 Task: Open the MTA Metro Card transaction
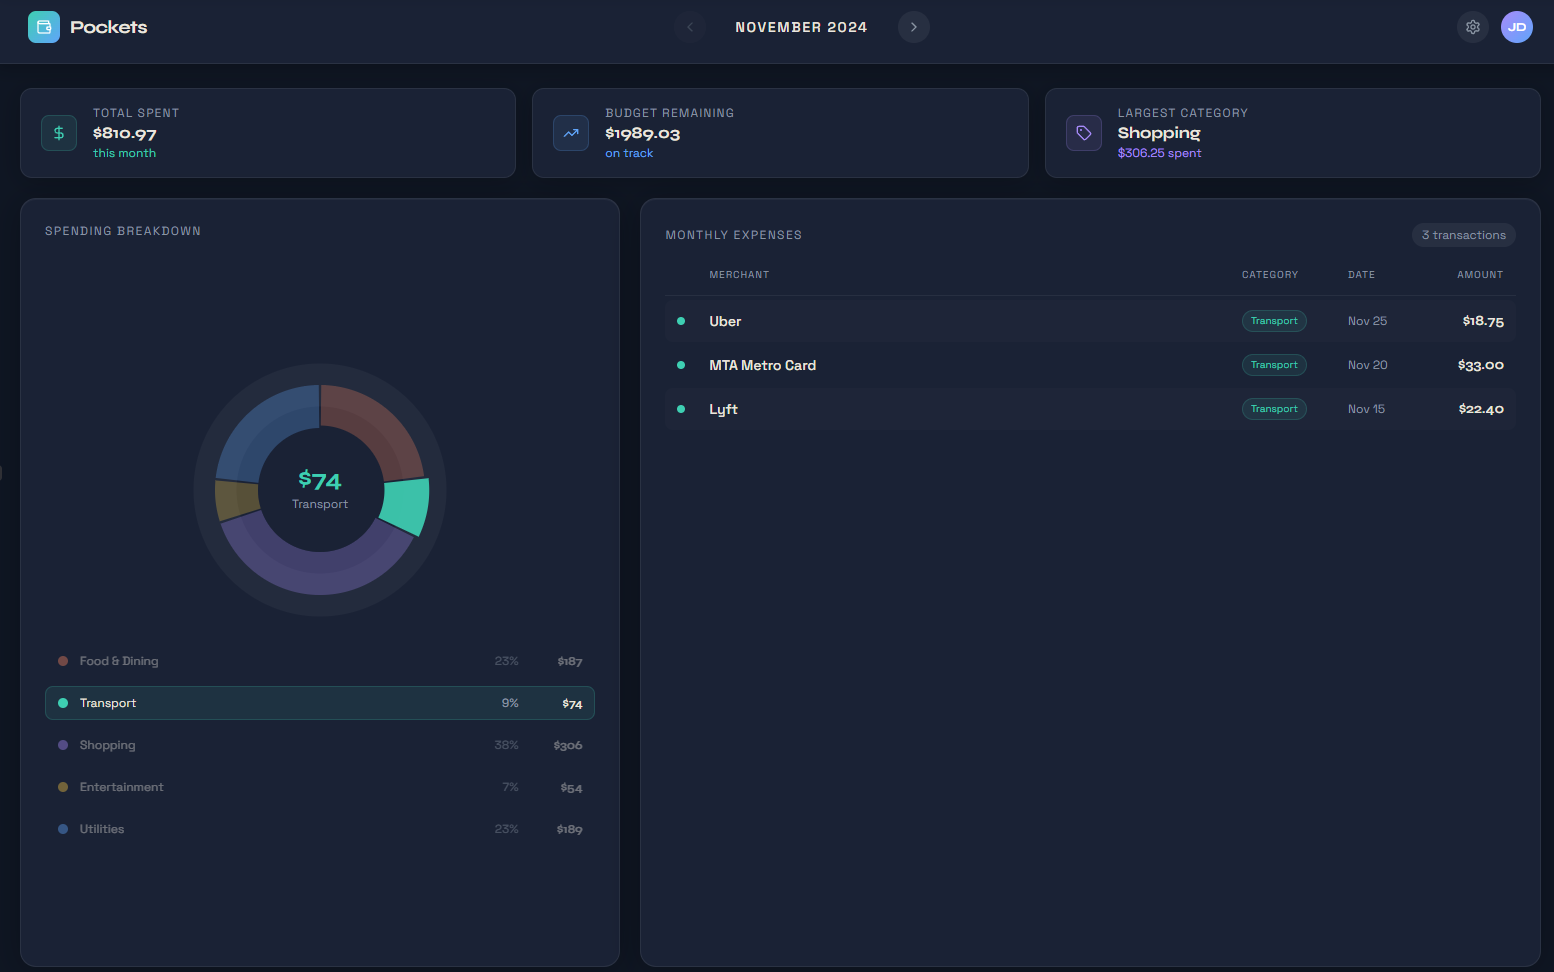pos(1089,365)
